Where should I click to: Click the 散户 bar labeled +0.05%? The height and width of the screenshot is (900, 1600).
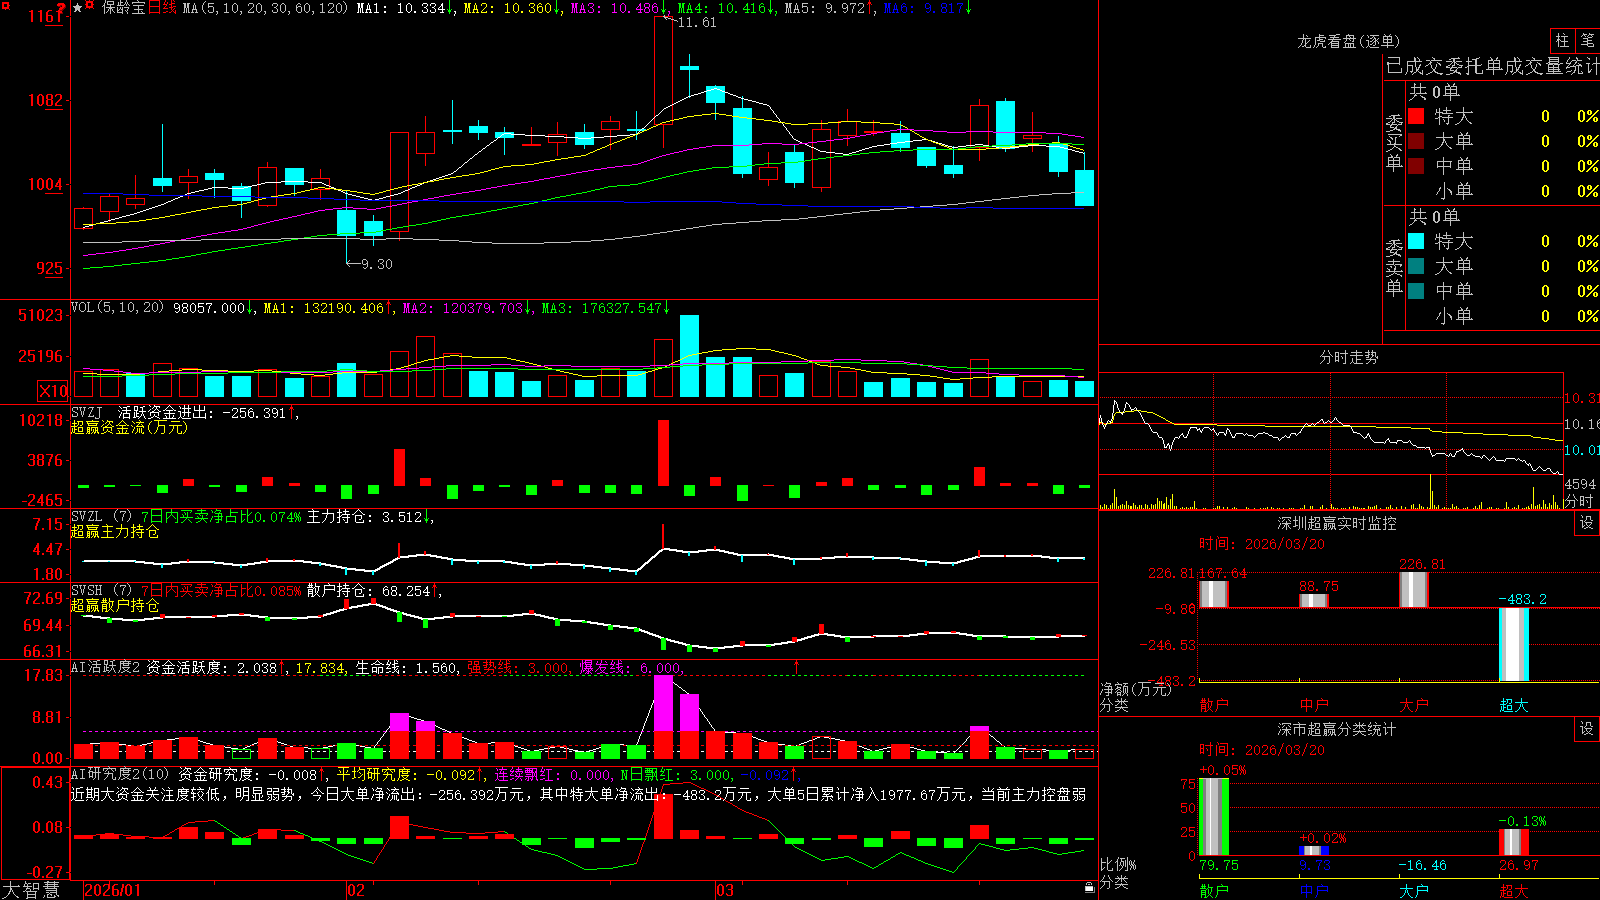1214,816
